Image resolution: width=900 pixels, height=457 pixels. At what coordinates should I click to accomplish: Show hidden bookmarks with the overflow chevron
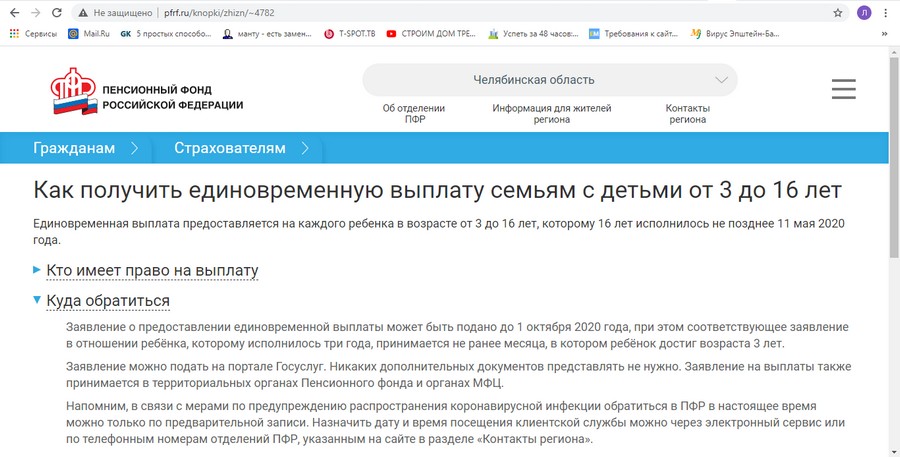[884, 33]
